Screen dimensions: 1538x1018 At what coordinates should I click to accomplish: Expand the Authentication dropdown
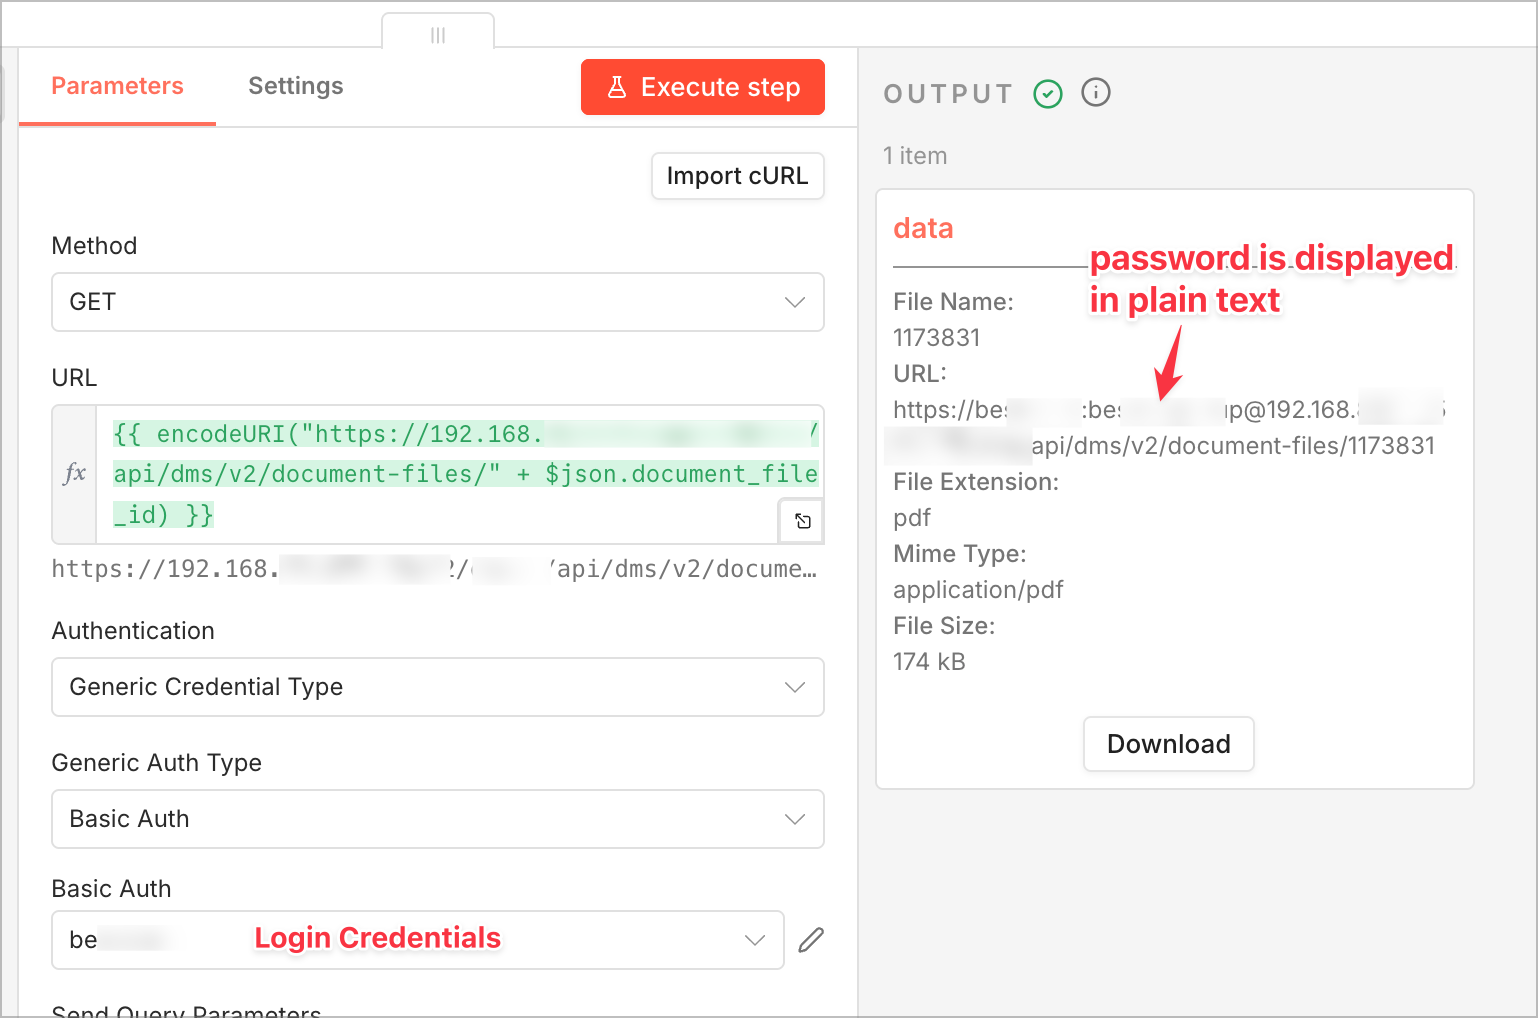[437, 687]
